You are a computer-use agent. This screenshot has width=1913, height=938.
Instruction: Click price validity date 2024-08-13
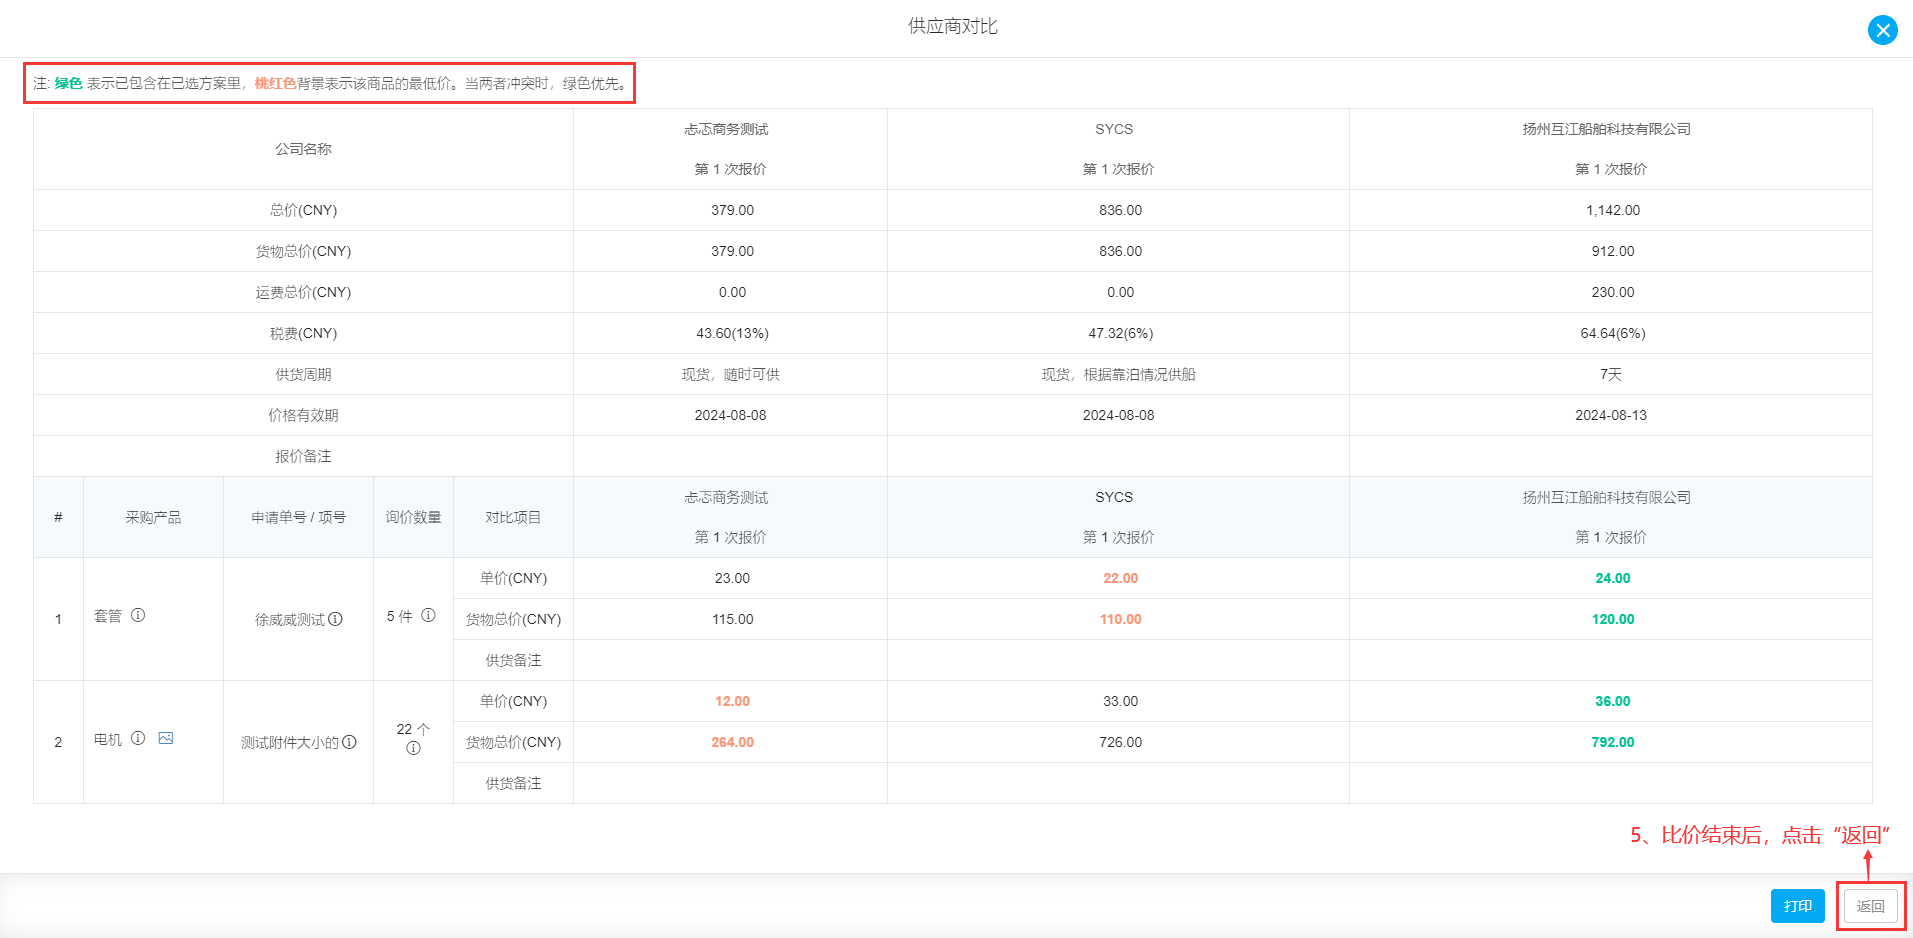1610,415
